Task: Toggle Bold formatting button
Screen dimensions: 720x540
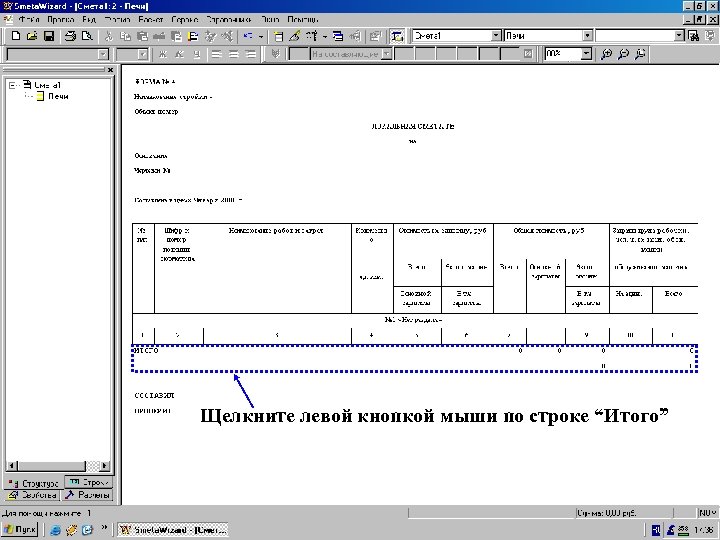Action: [165, 53]
